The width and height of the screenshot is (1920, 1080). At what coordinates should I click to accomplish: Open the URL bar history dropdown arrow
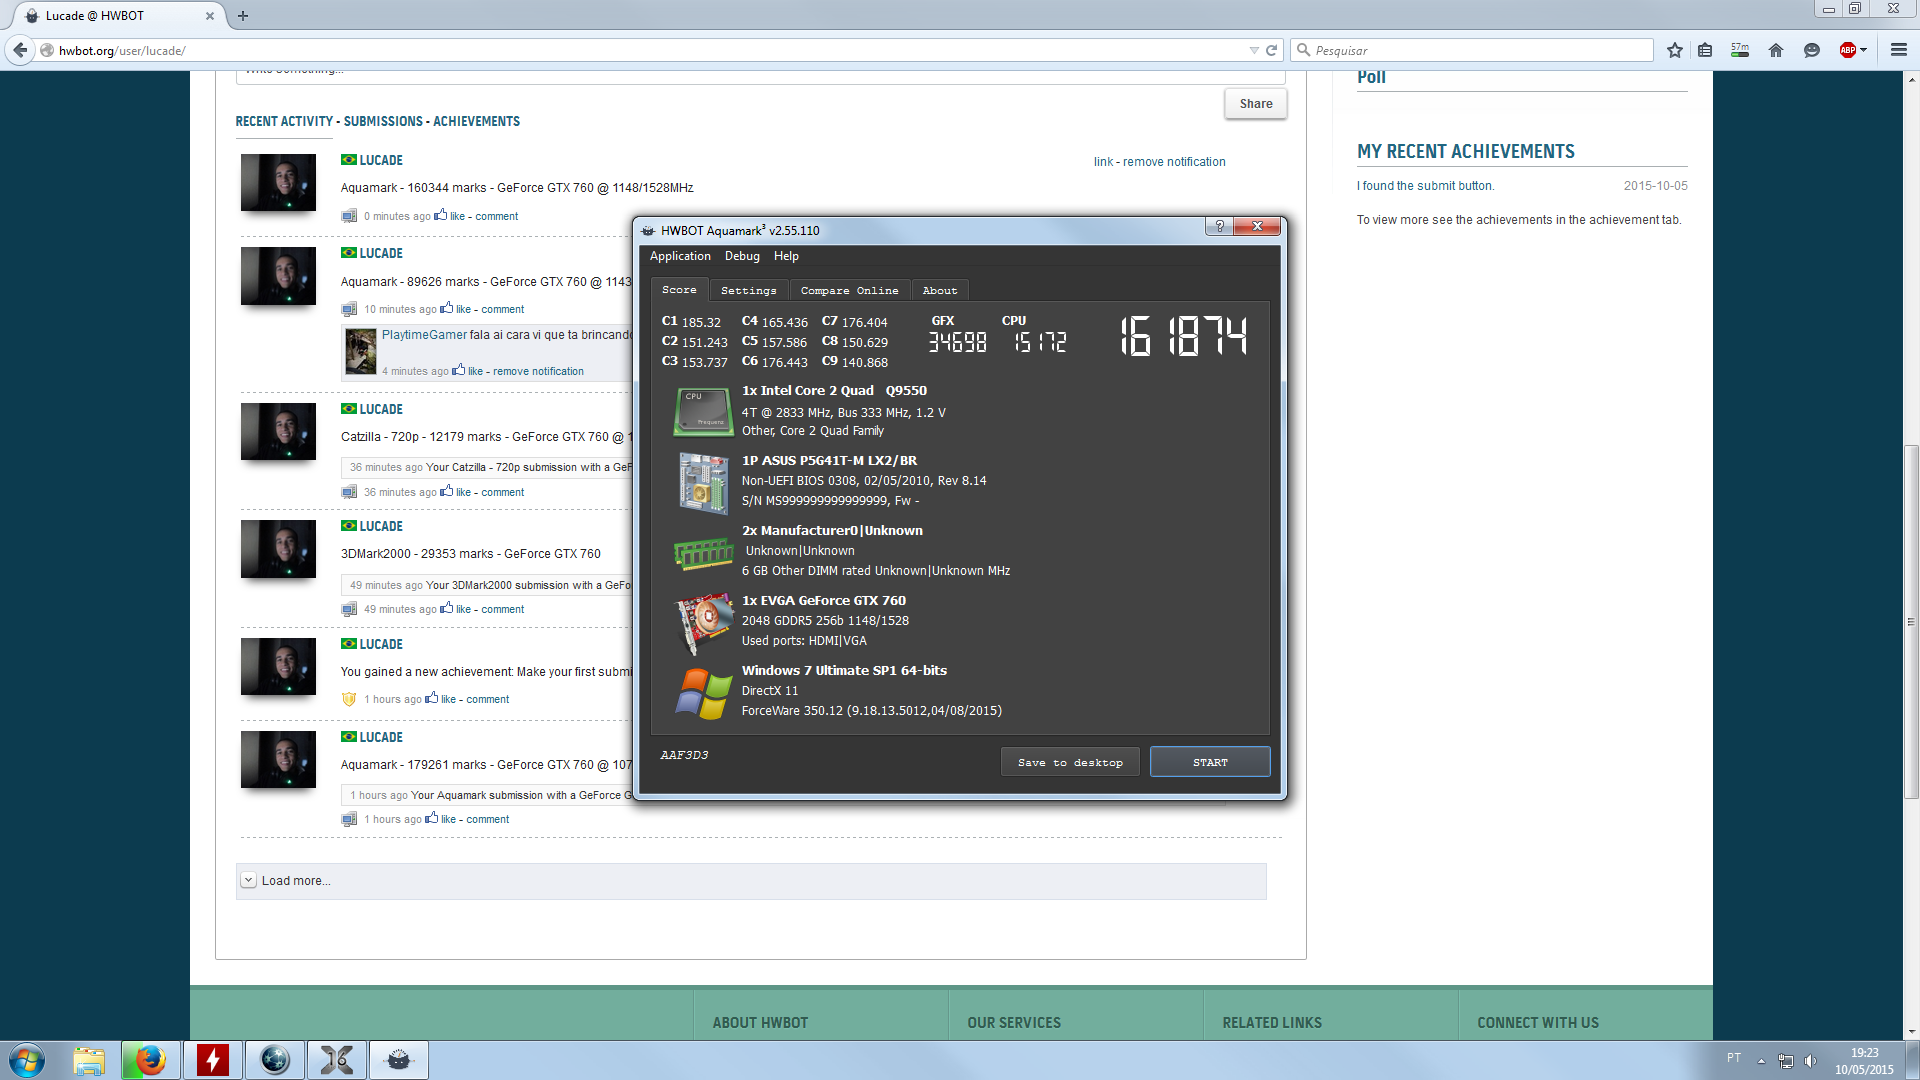[x=1254, y=50]
